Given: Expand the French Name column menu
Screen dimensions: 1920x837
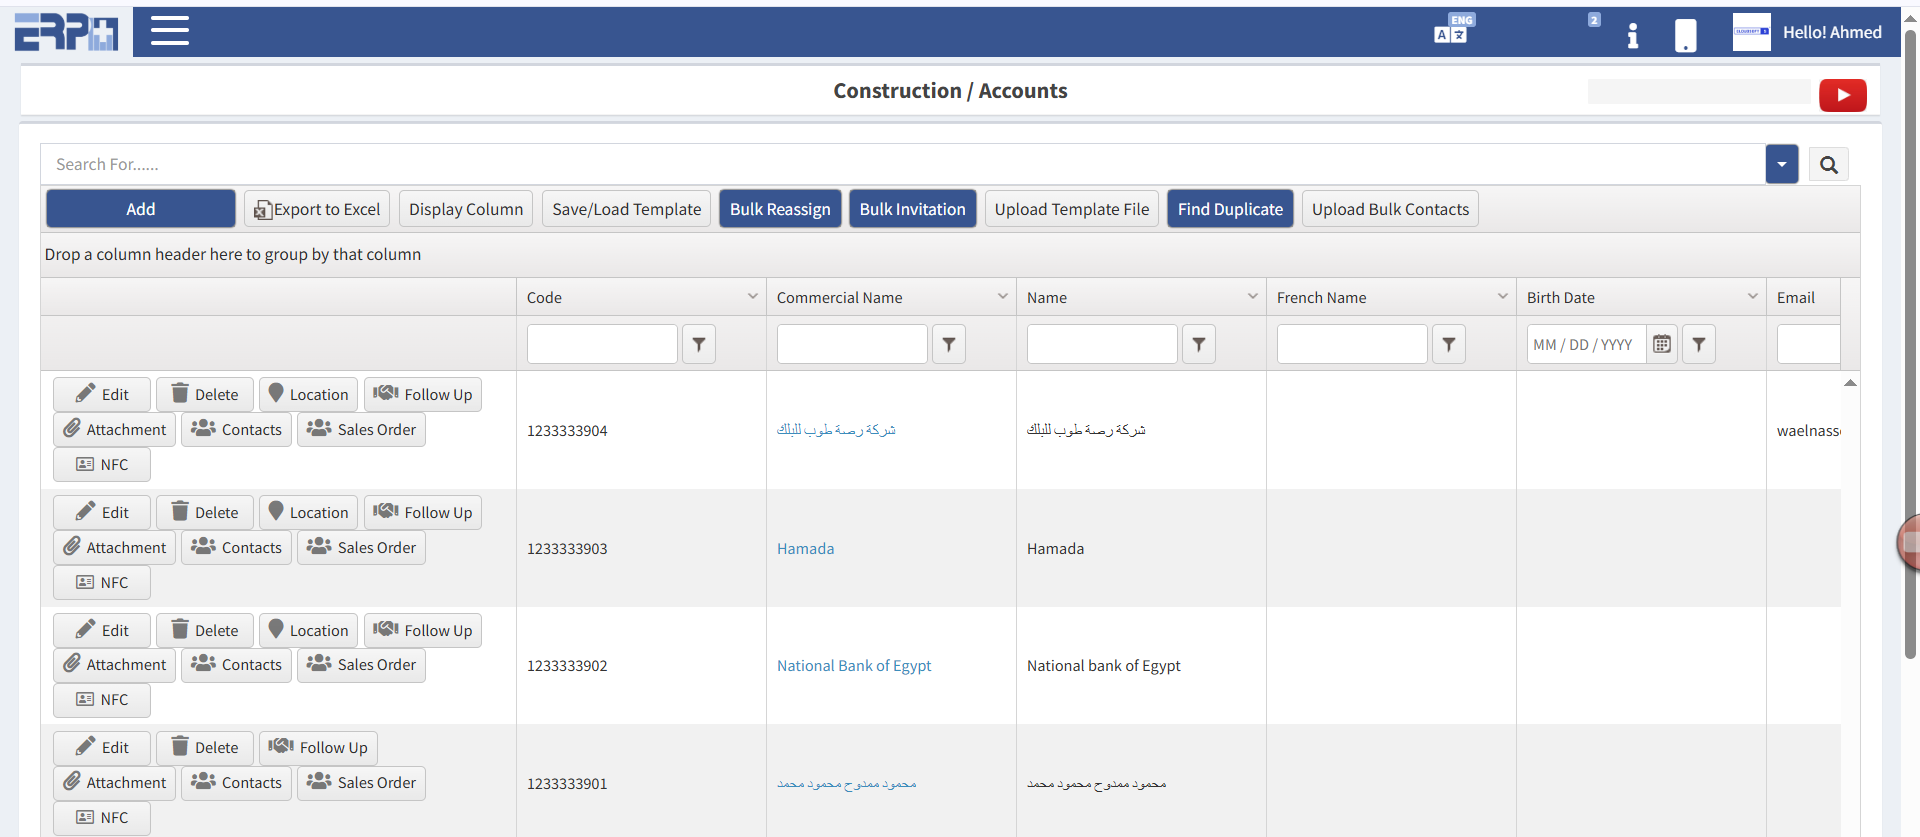Looking at the screenshot, I should click(x=1502, y=297).
